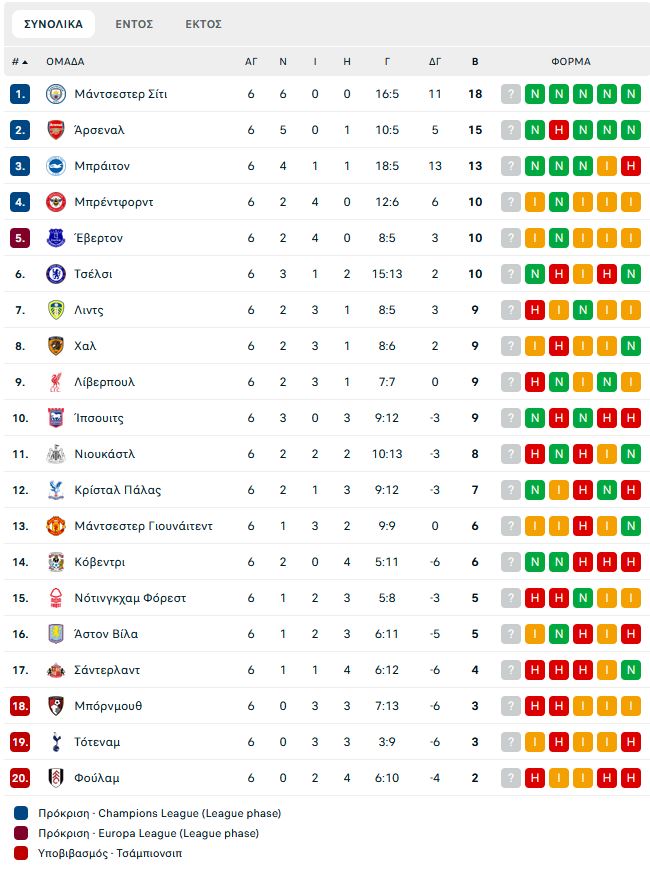Sort standings by the ΔΓ goal difference column
Screen dimensions: 650x872
pyautogui.click(x=435, y=62)
